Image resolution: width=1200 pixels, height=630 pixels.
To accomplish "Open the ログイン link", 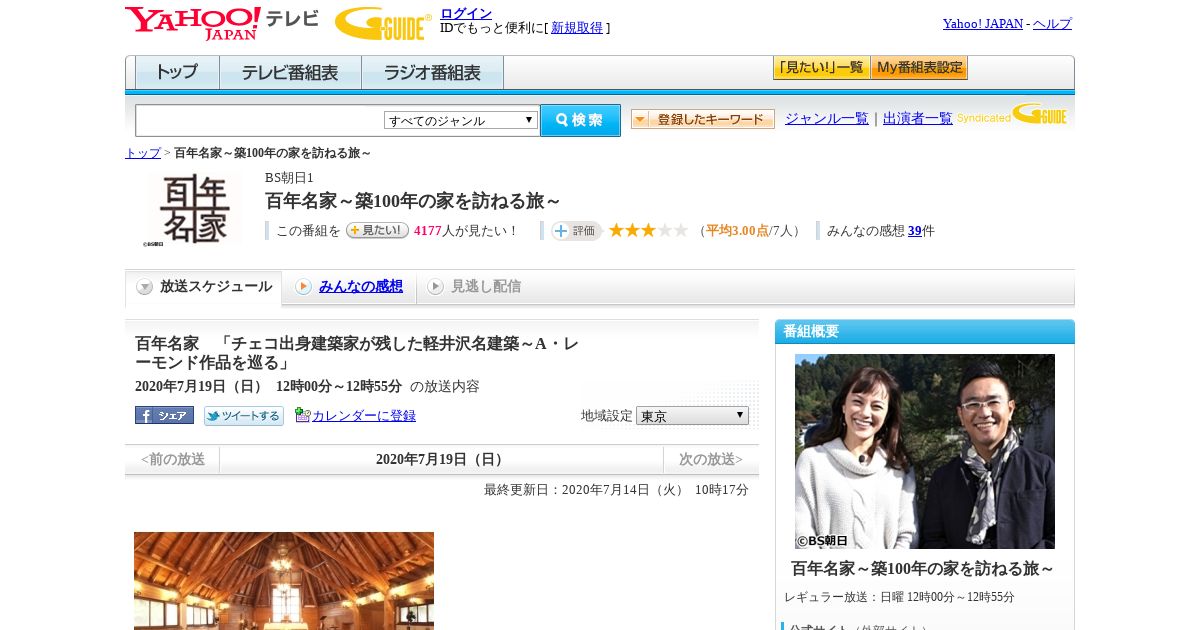I will [x=466, y=13].
